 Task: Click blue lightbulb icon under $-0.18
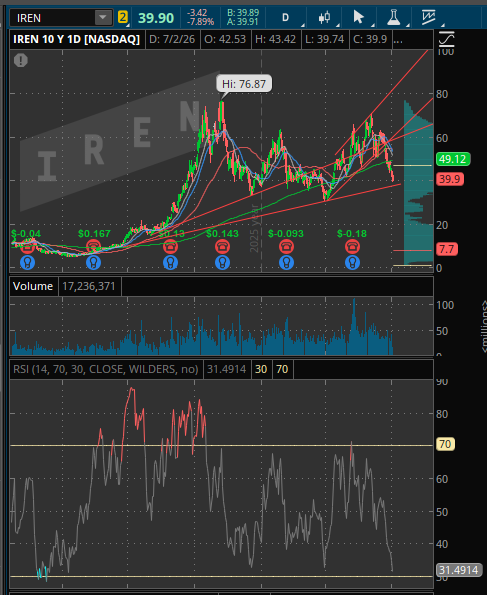click(x=352, y=262)
